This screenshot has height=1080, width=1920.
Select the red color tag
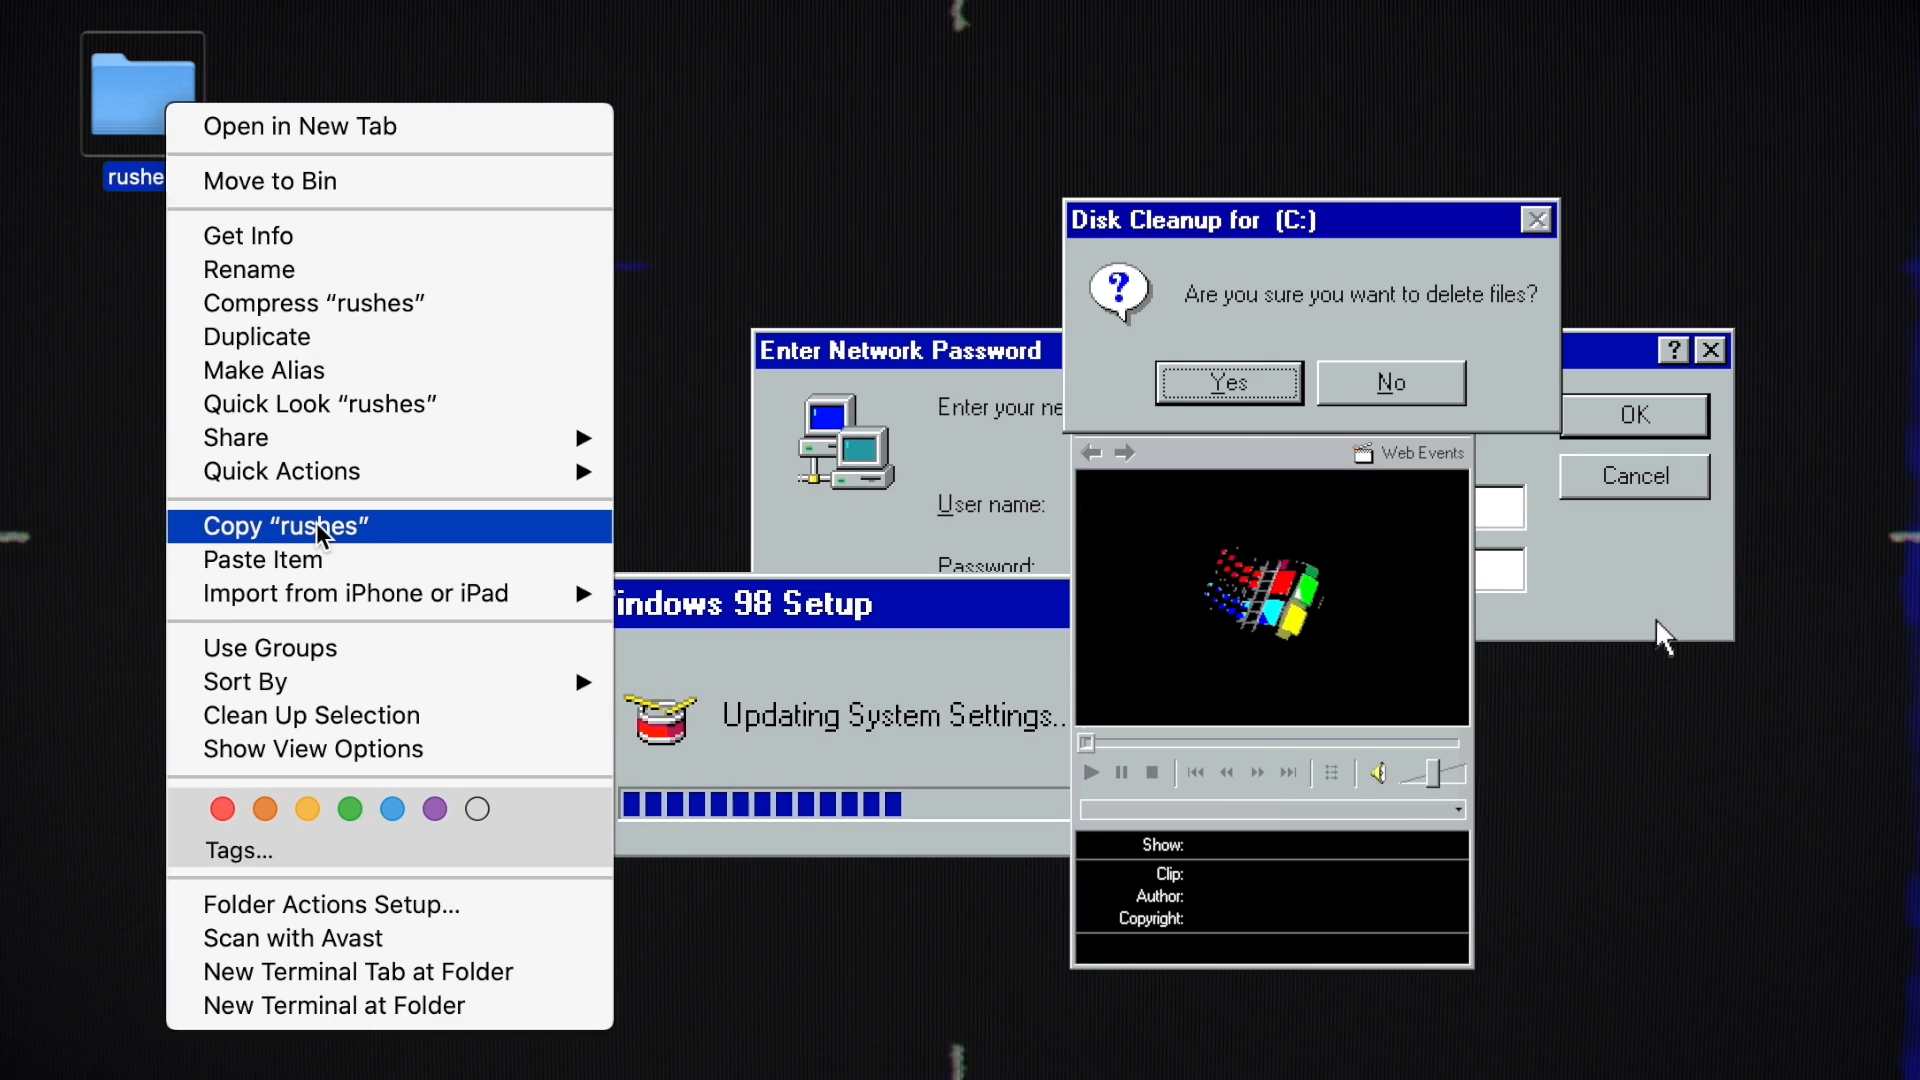[222, 808]
